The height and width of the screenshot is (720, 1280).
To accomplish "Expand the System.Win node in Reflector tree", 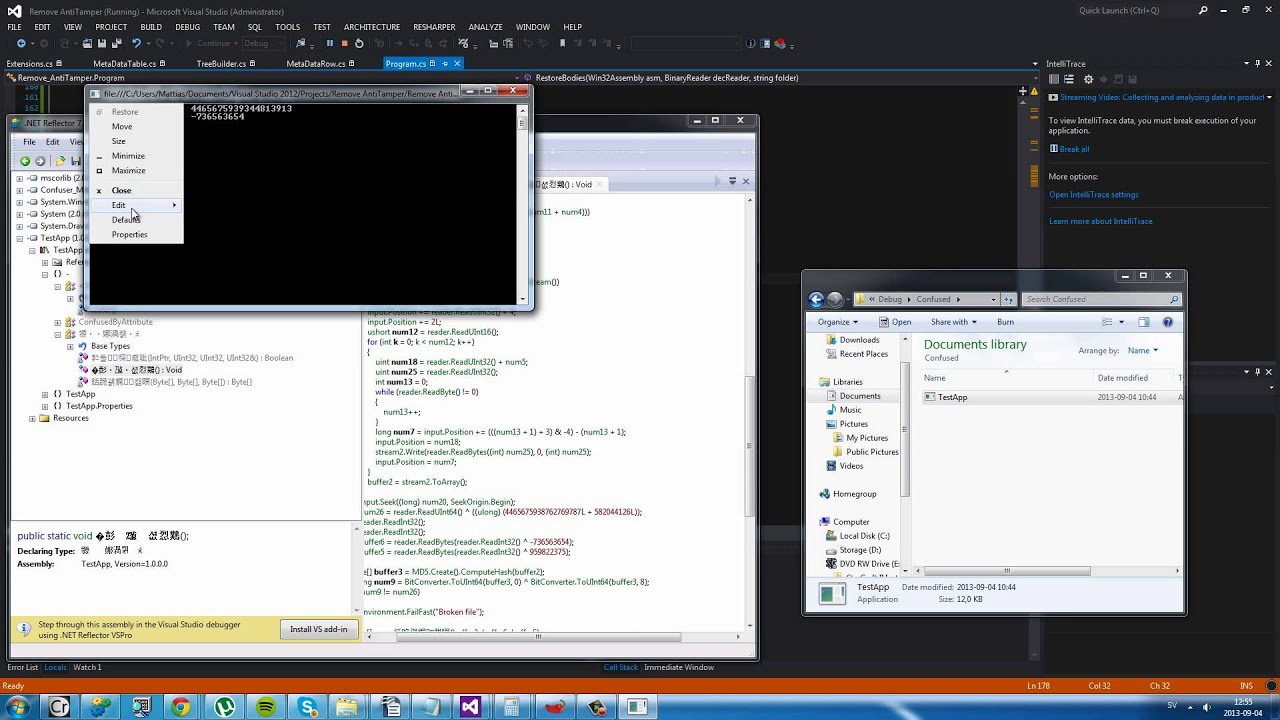I will (x=19, y=202).
